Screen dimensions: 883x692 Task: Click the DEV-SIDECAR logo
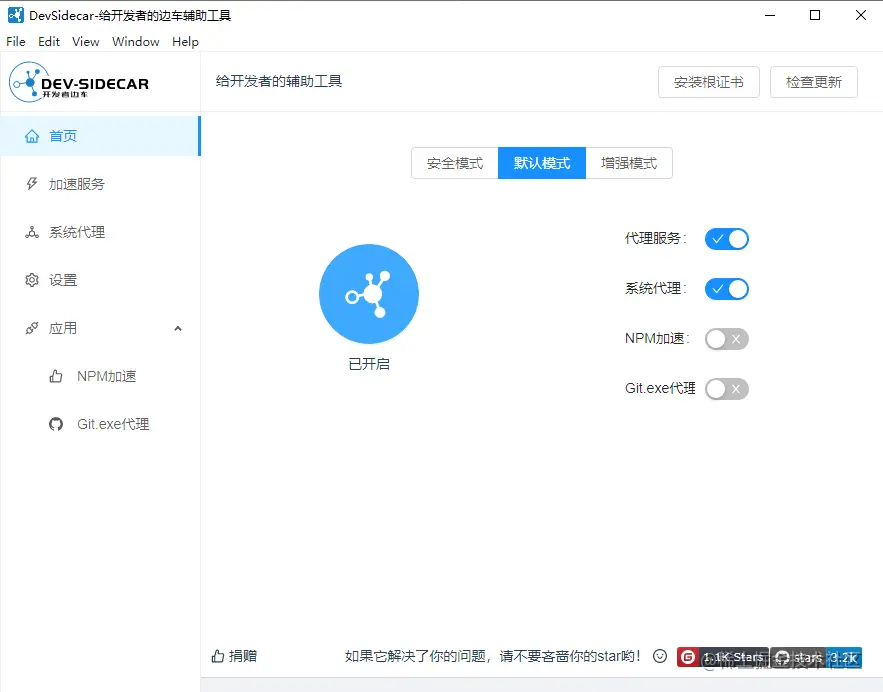(x=79, y=82)
